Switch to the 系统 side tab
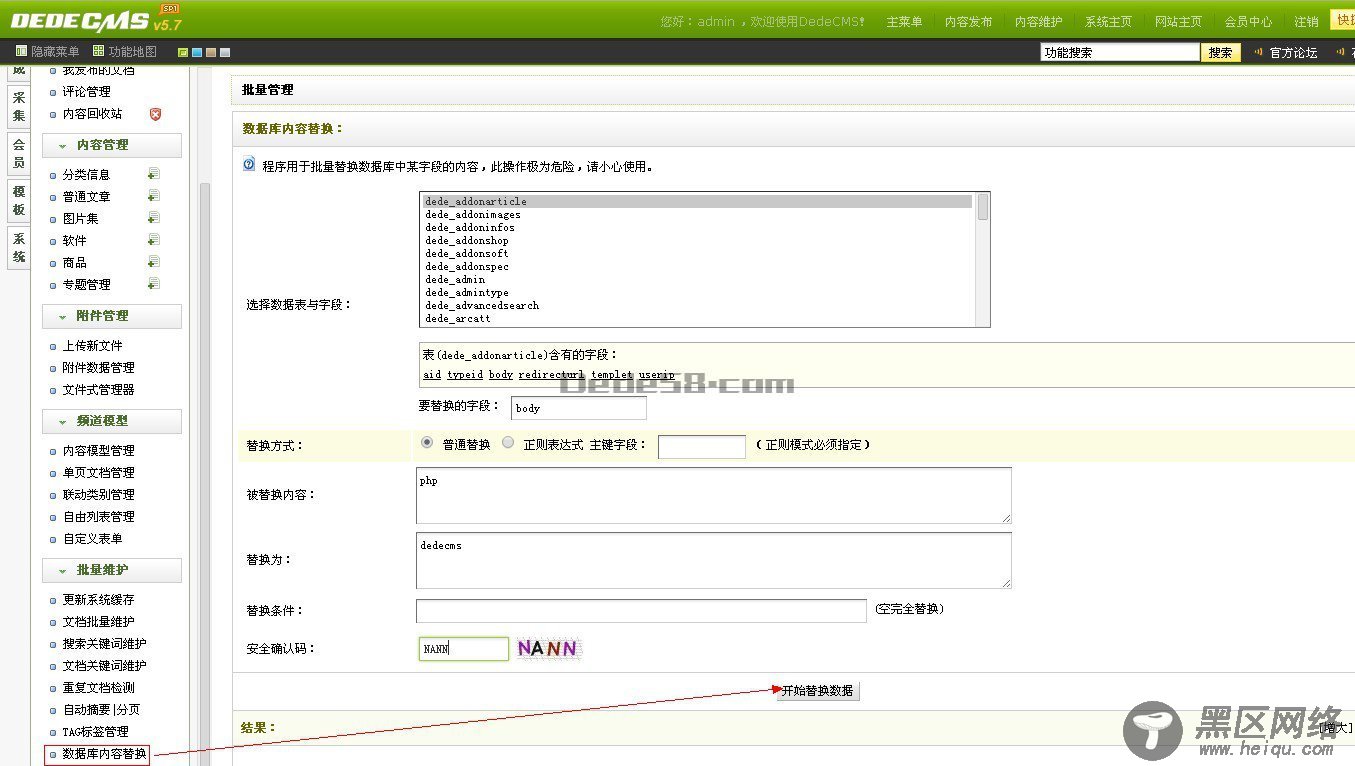Viewport: 1355px width, 766px height. pyautogui.click(x=18, y=247)
